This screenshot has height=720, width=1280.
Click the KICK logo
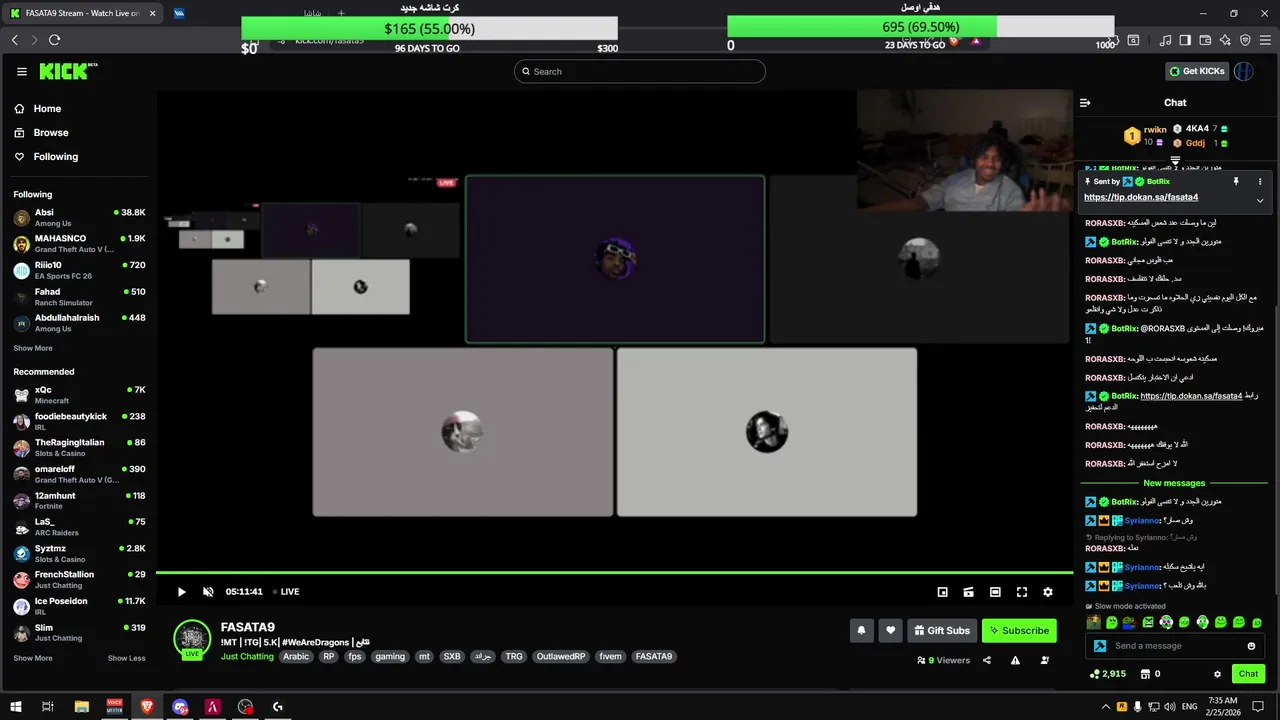coord(68,71)
